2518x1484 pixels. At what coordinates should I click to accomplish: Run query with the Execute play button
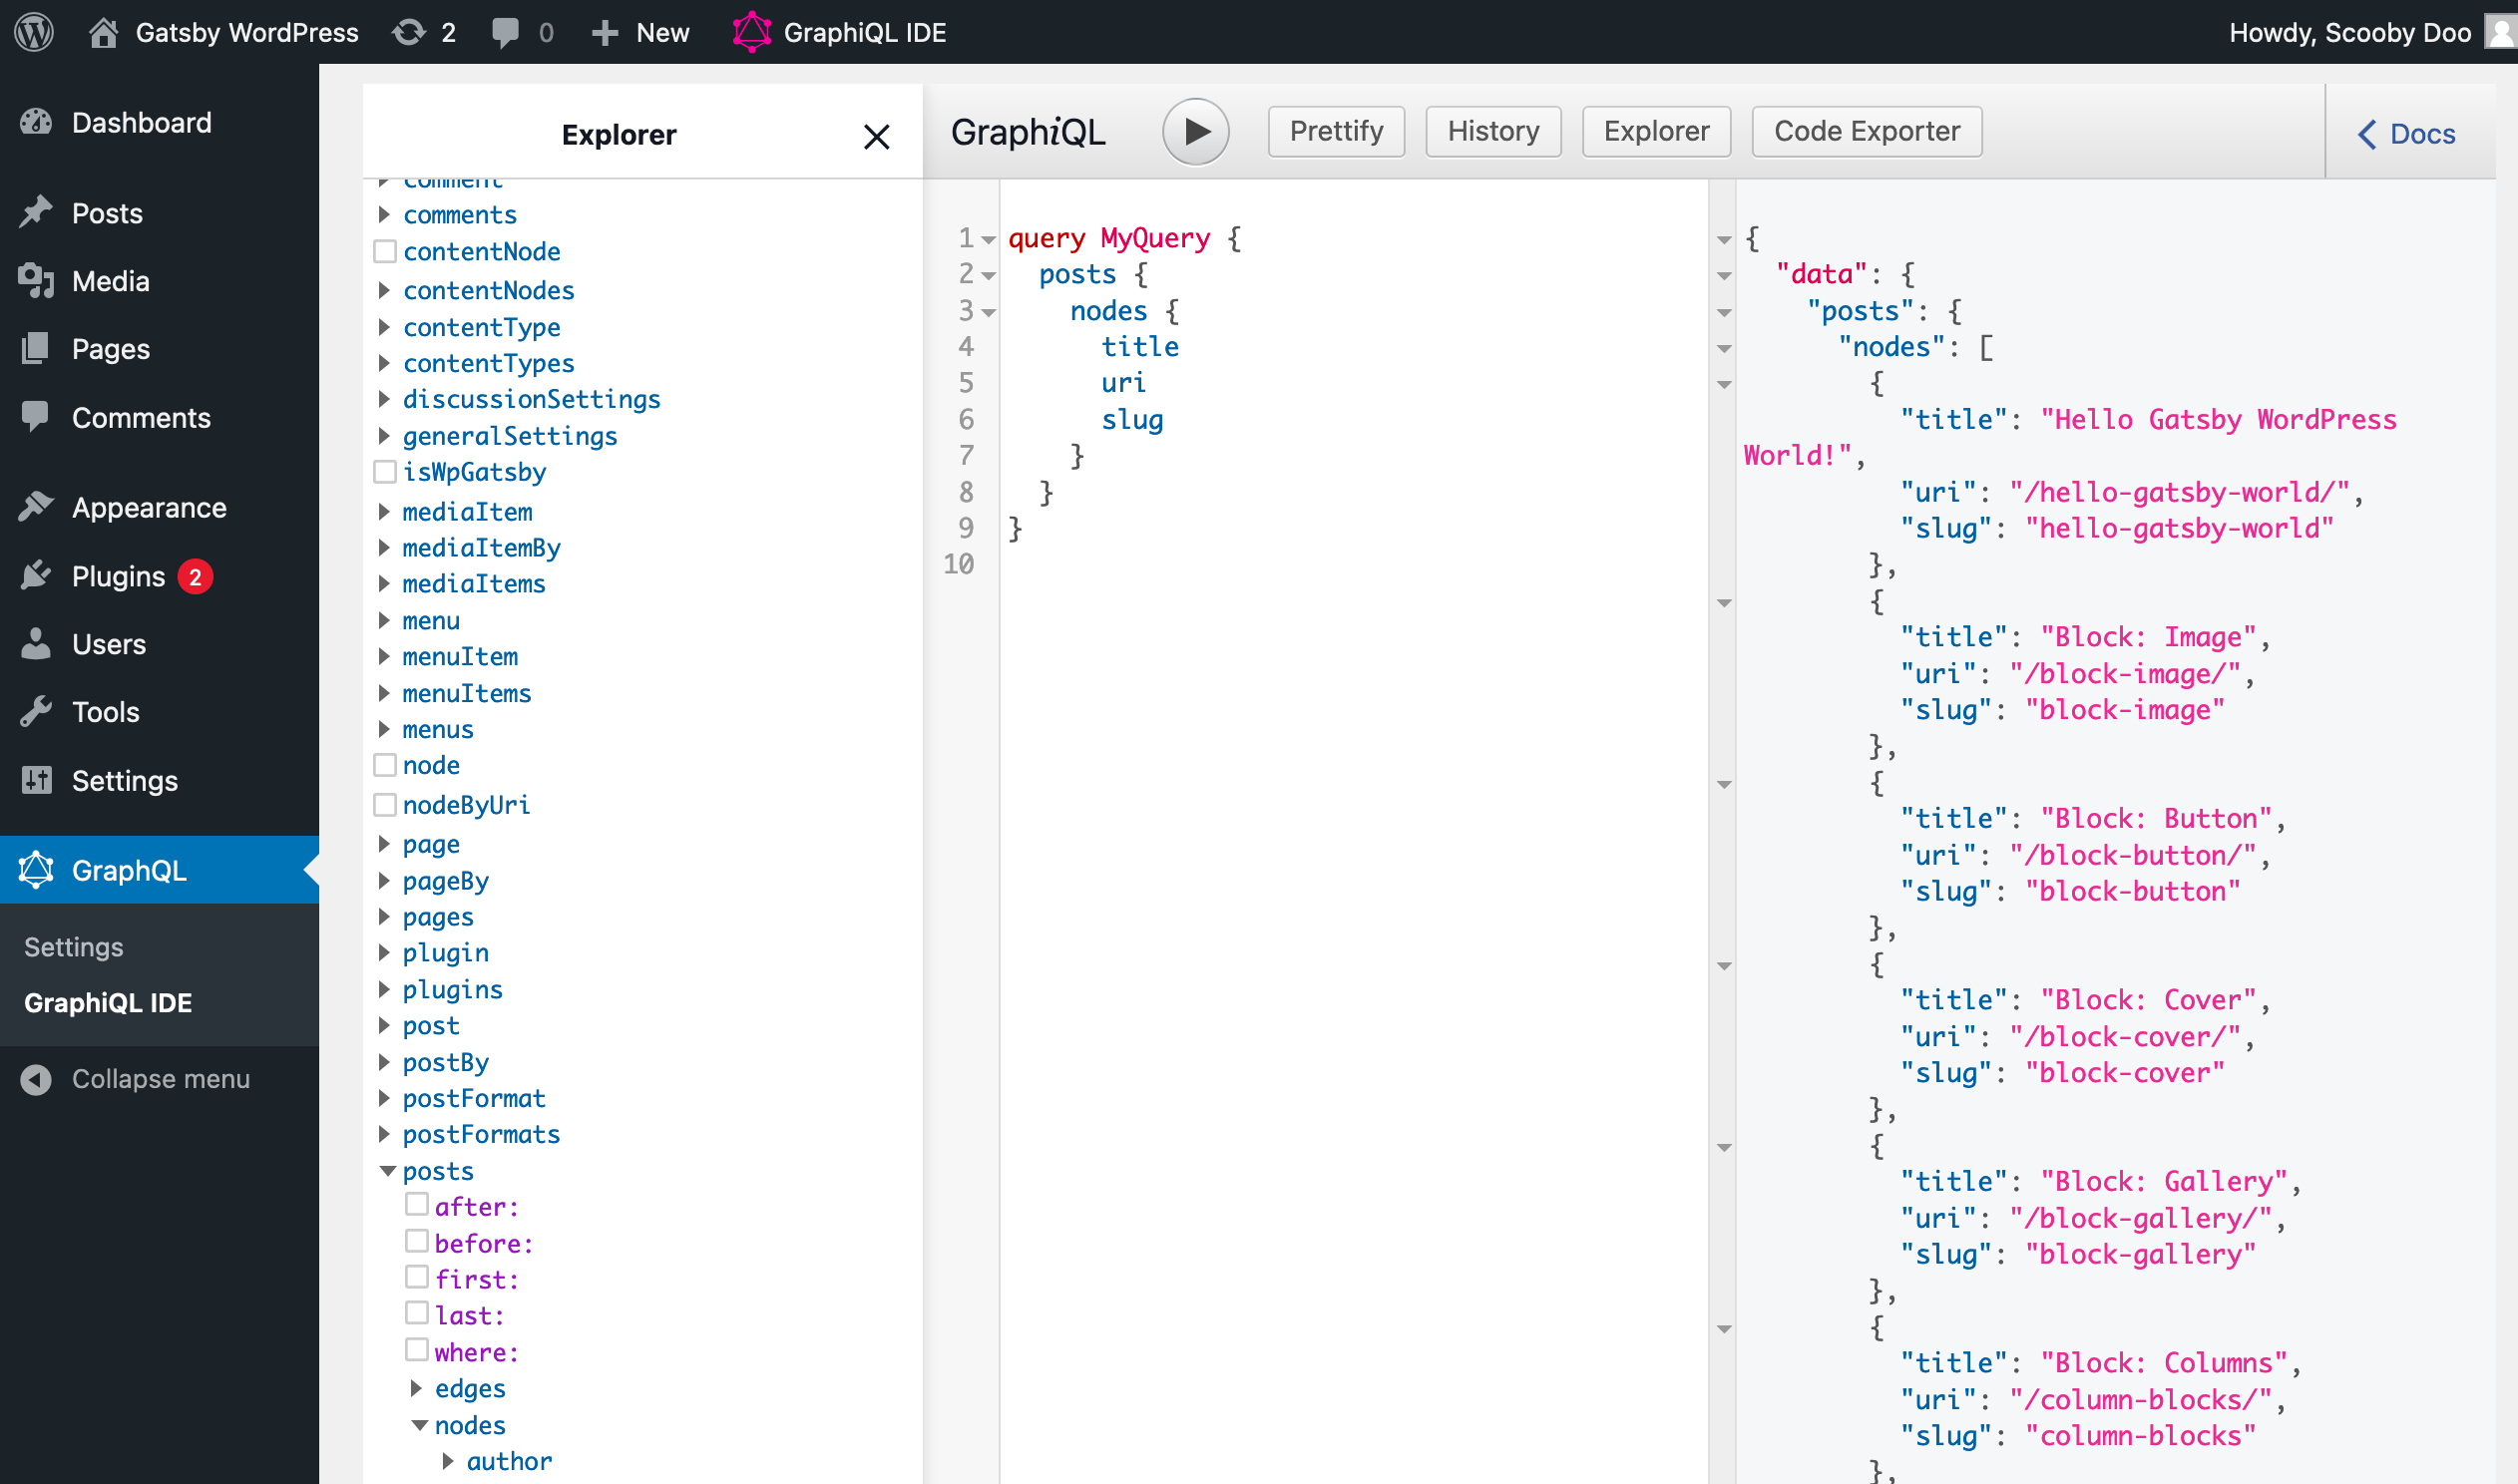tap(1195, 131)
